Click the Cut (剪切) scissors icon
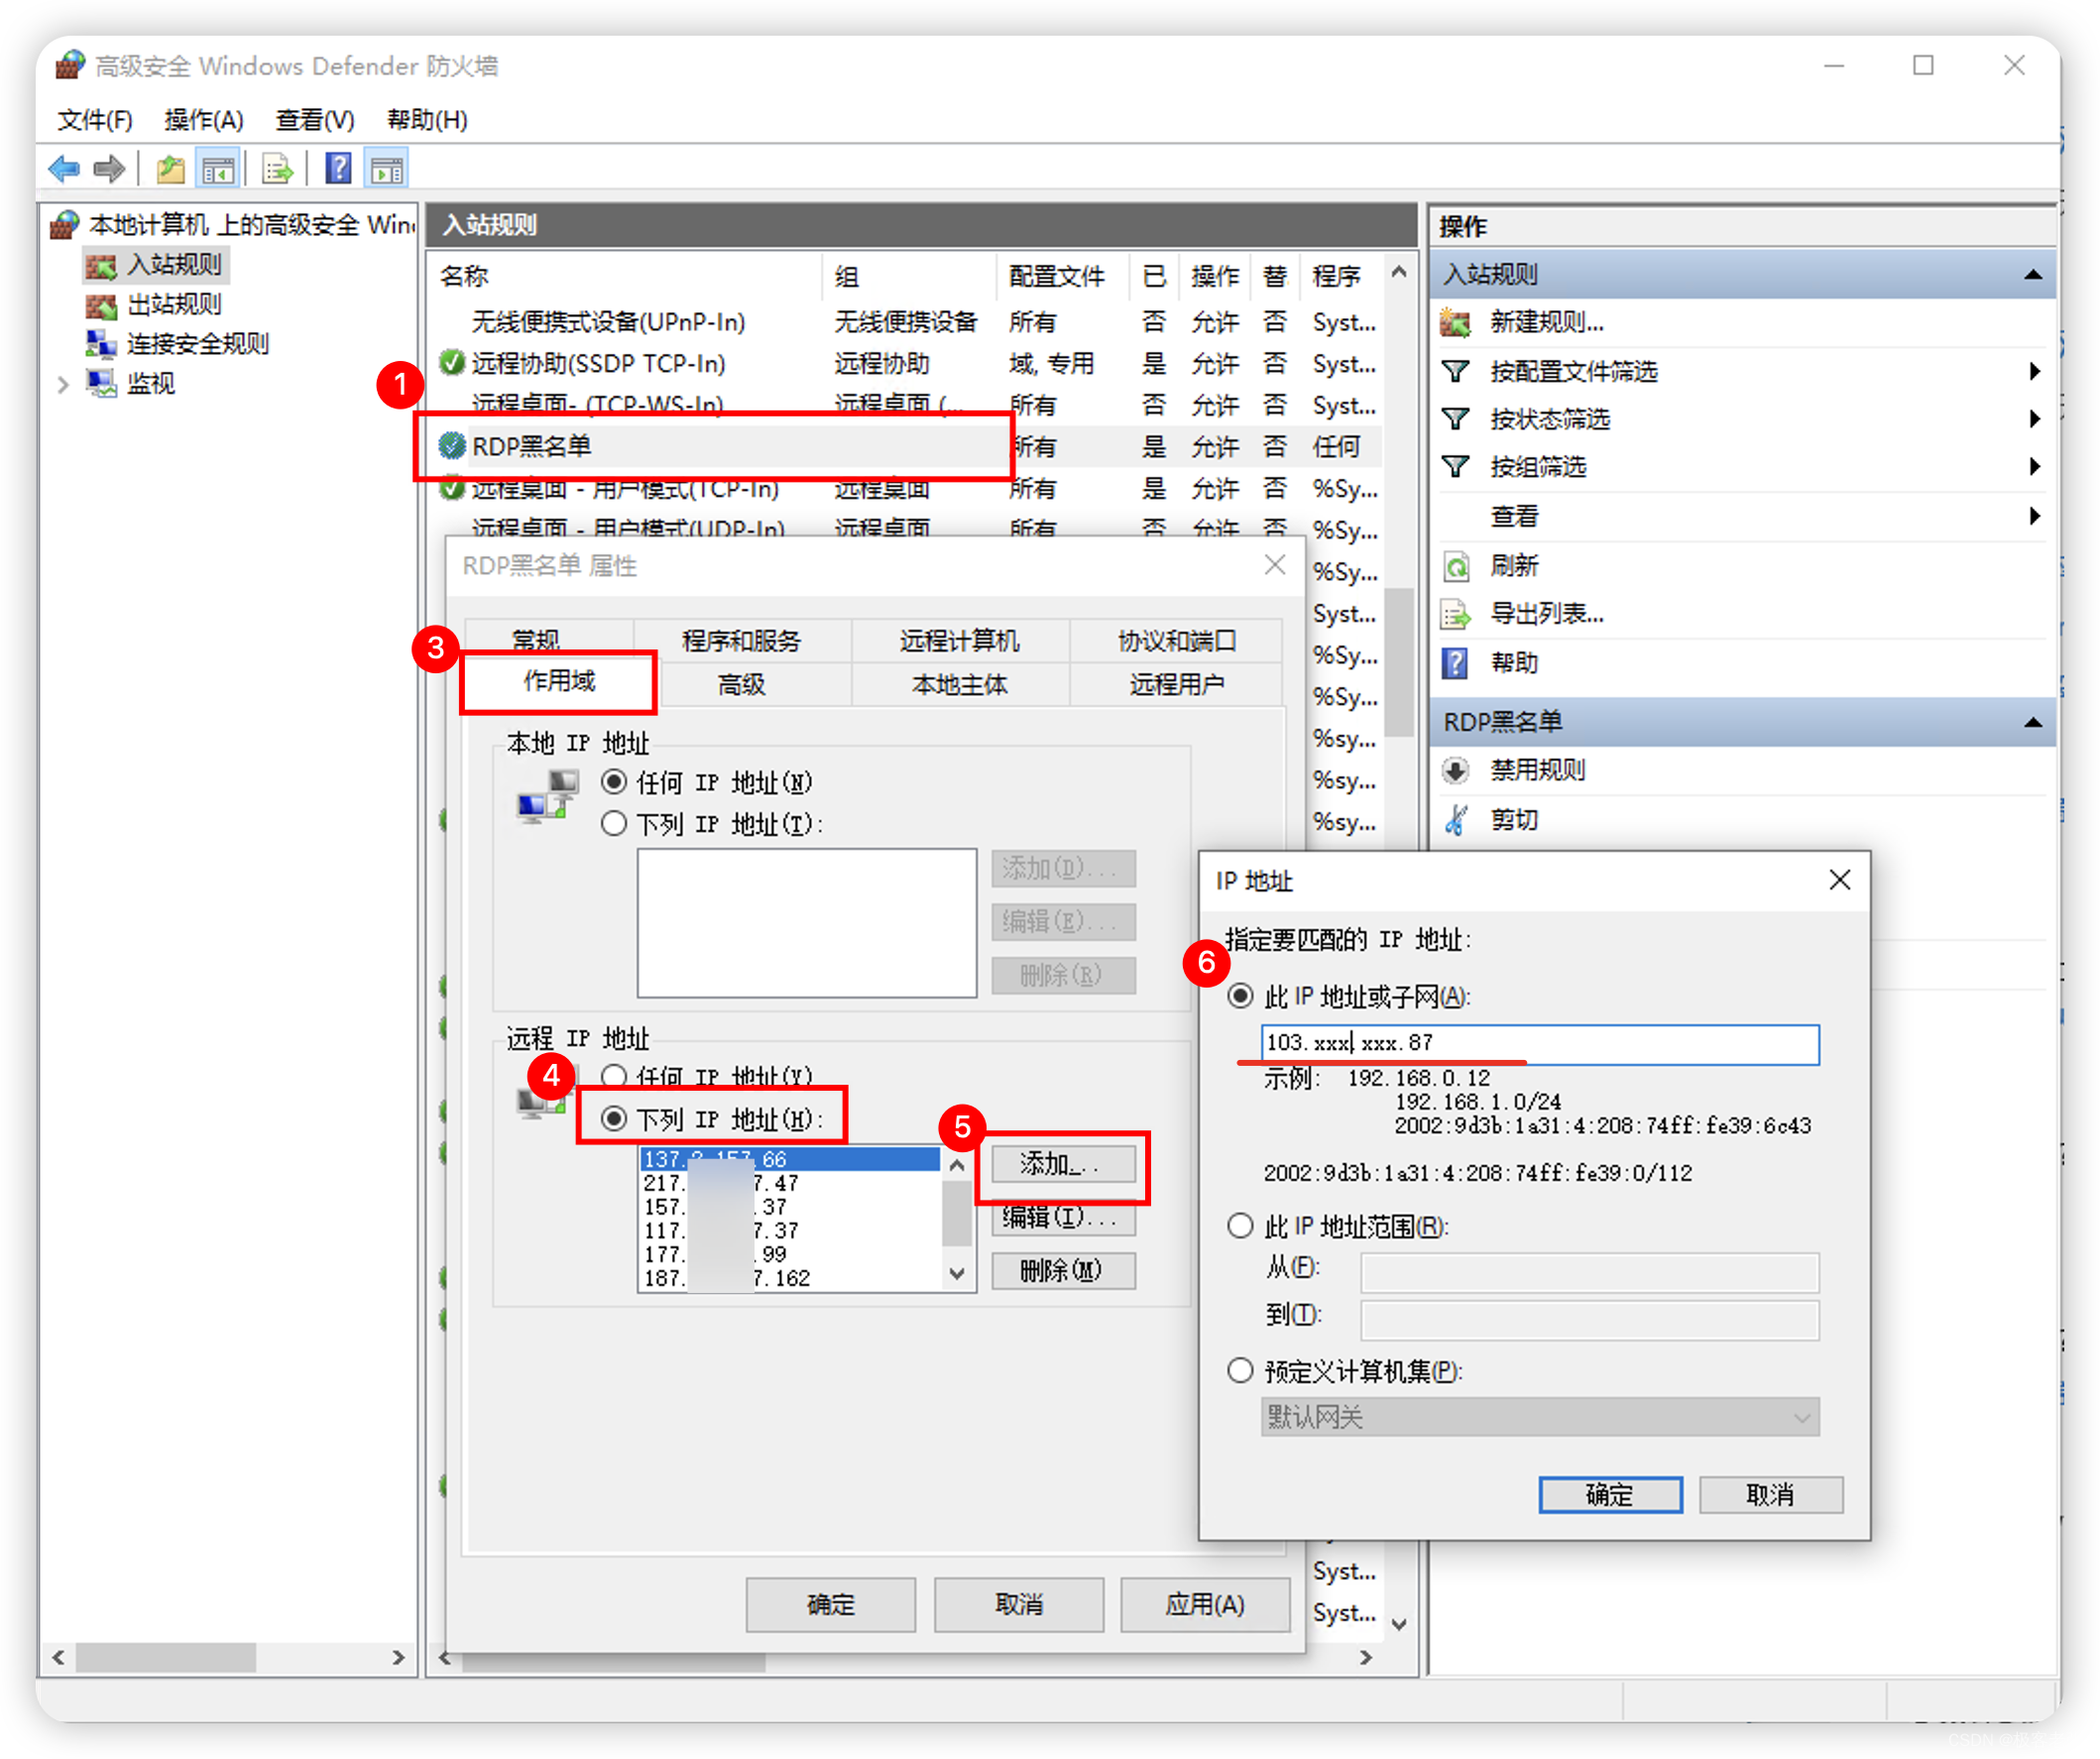This screenshot has height=1759, width=2100. 1456,820
